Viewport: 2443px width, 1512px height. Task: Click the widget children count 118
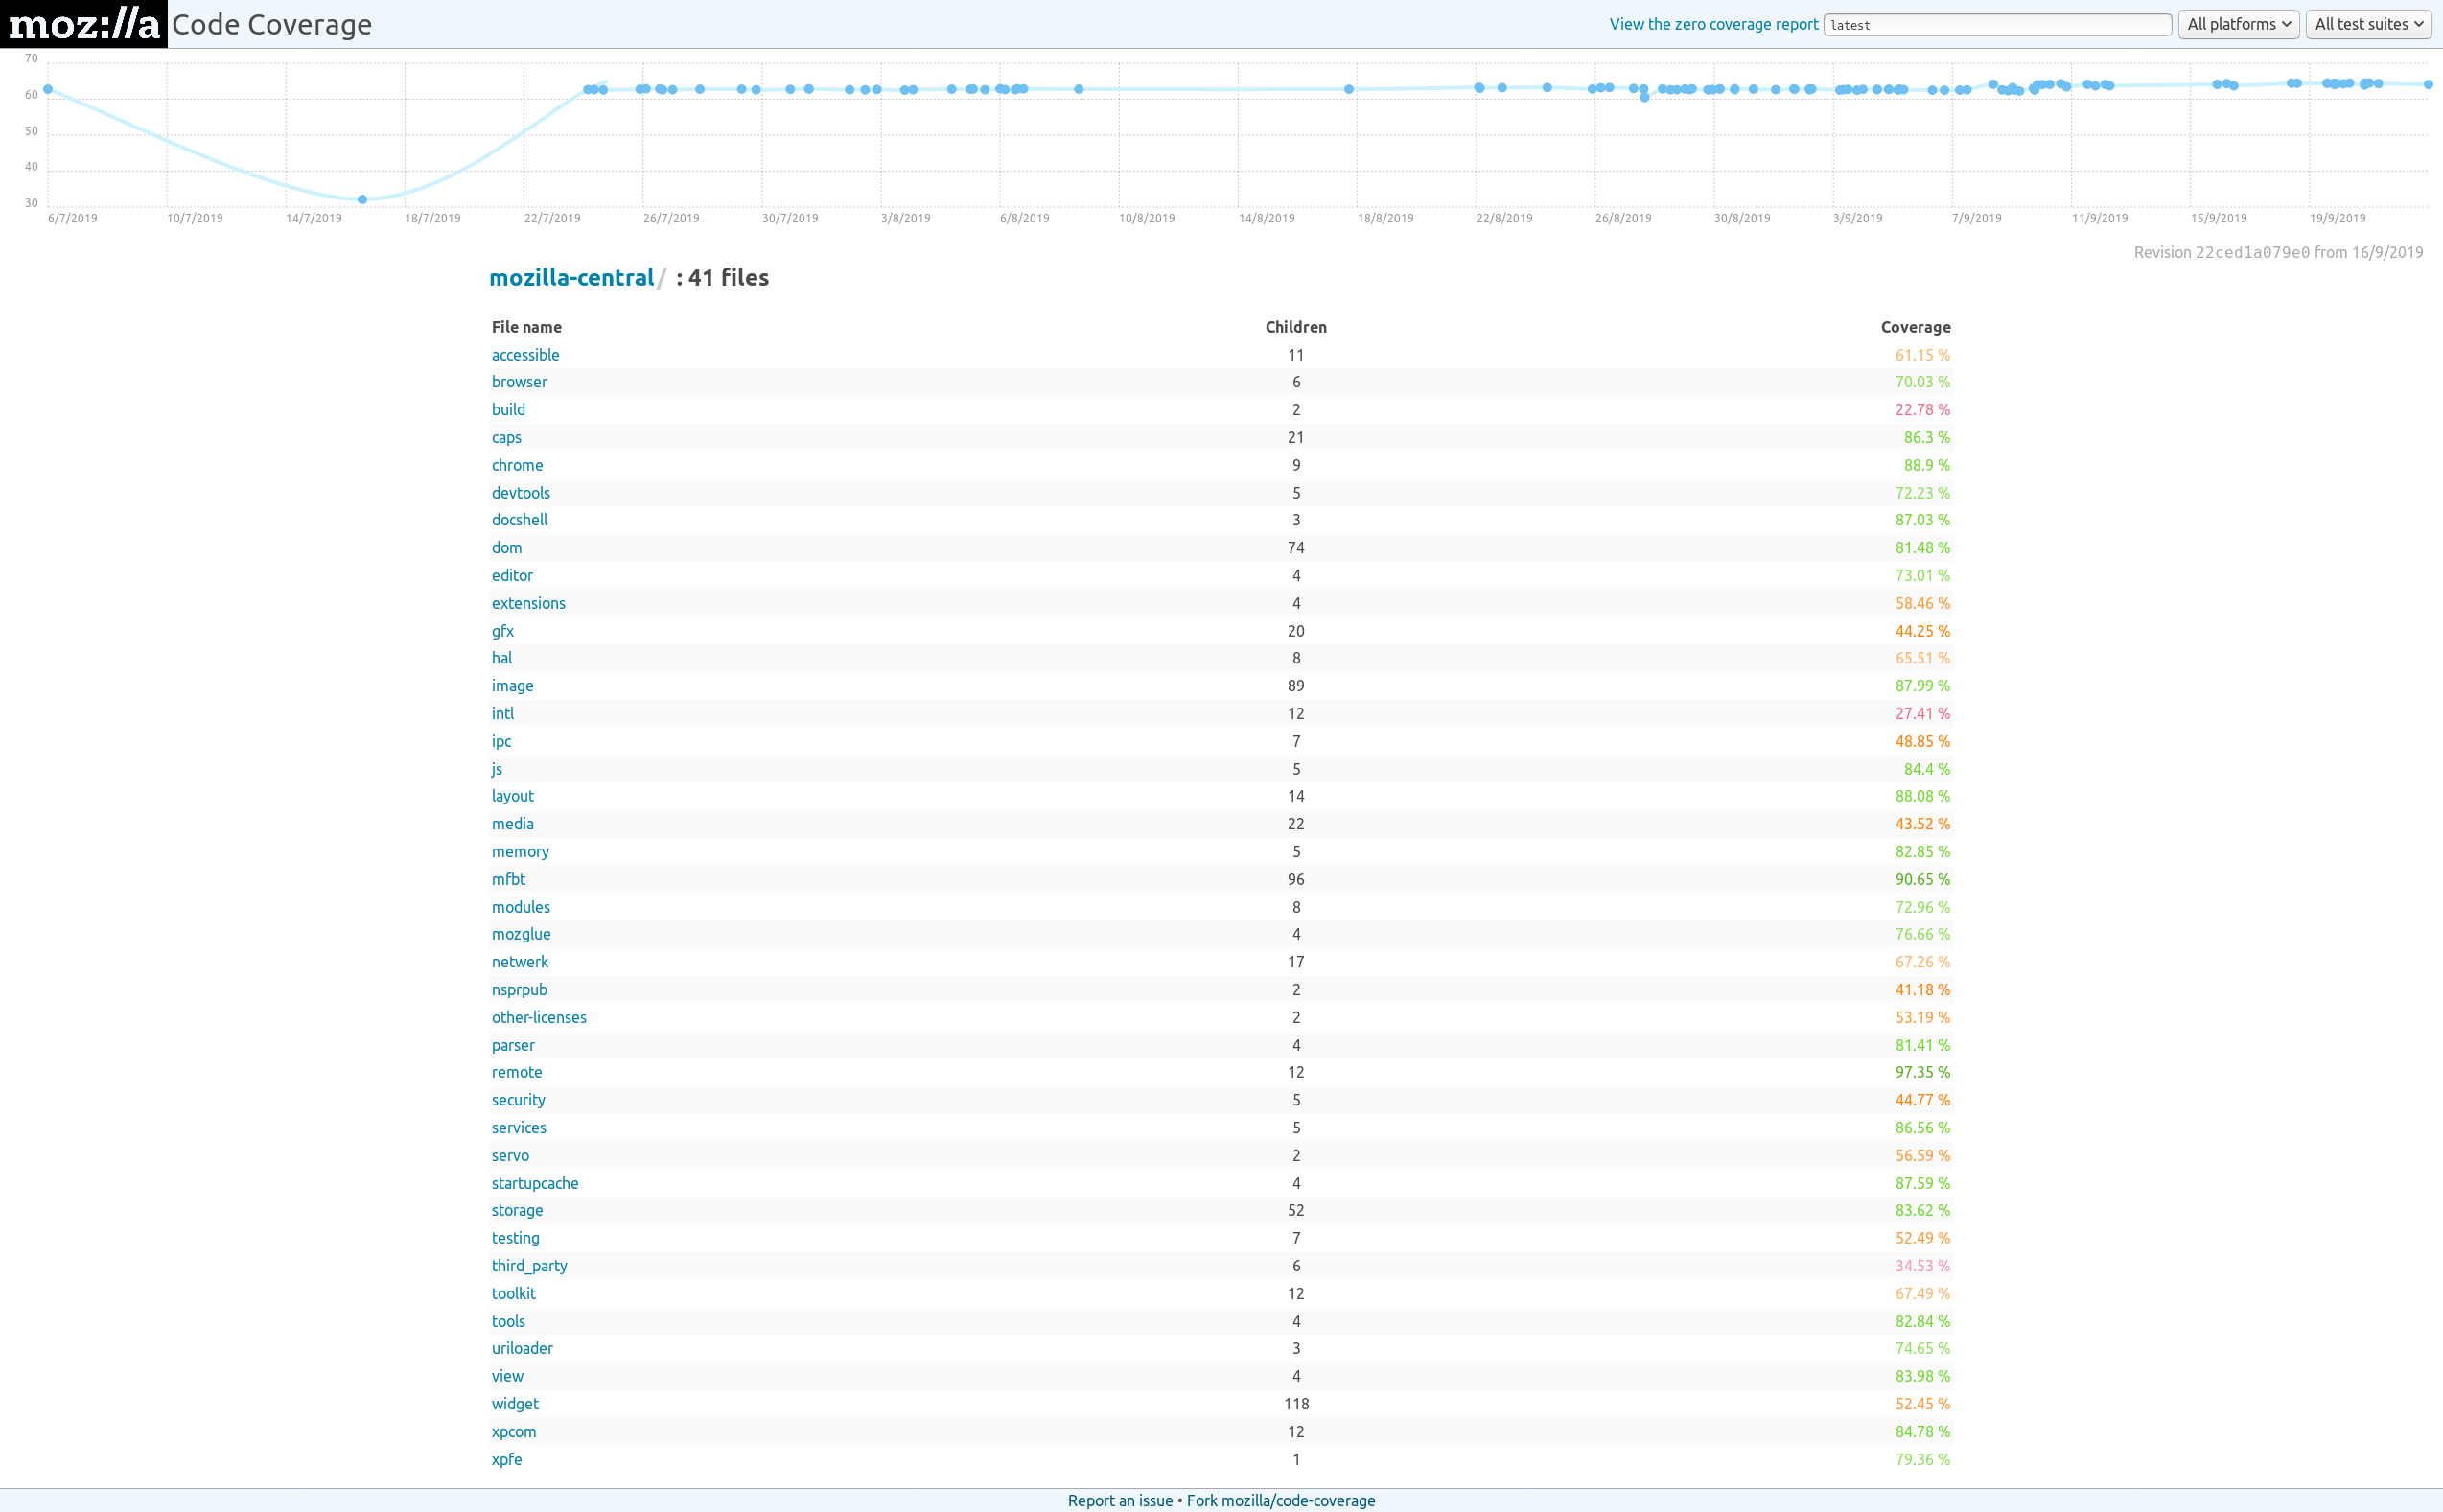1296,1404
